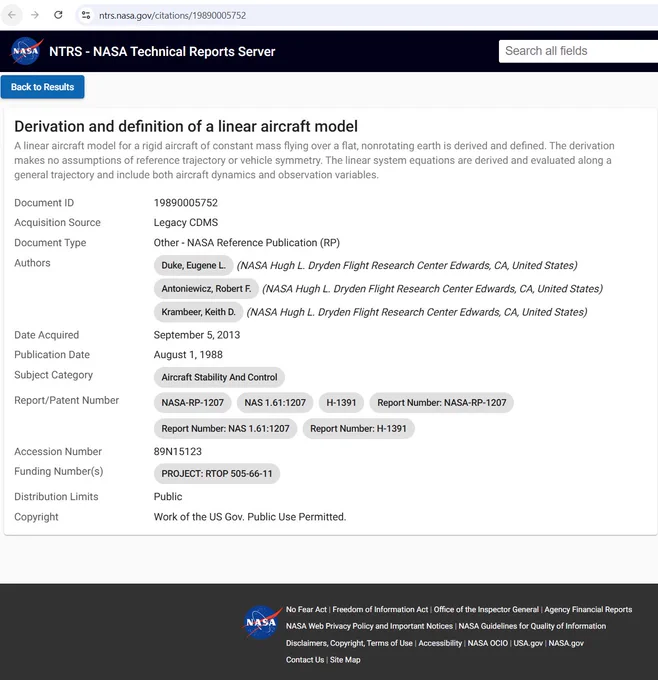Open Accessibility footer link

[440, 643]
